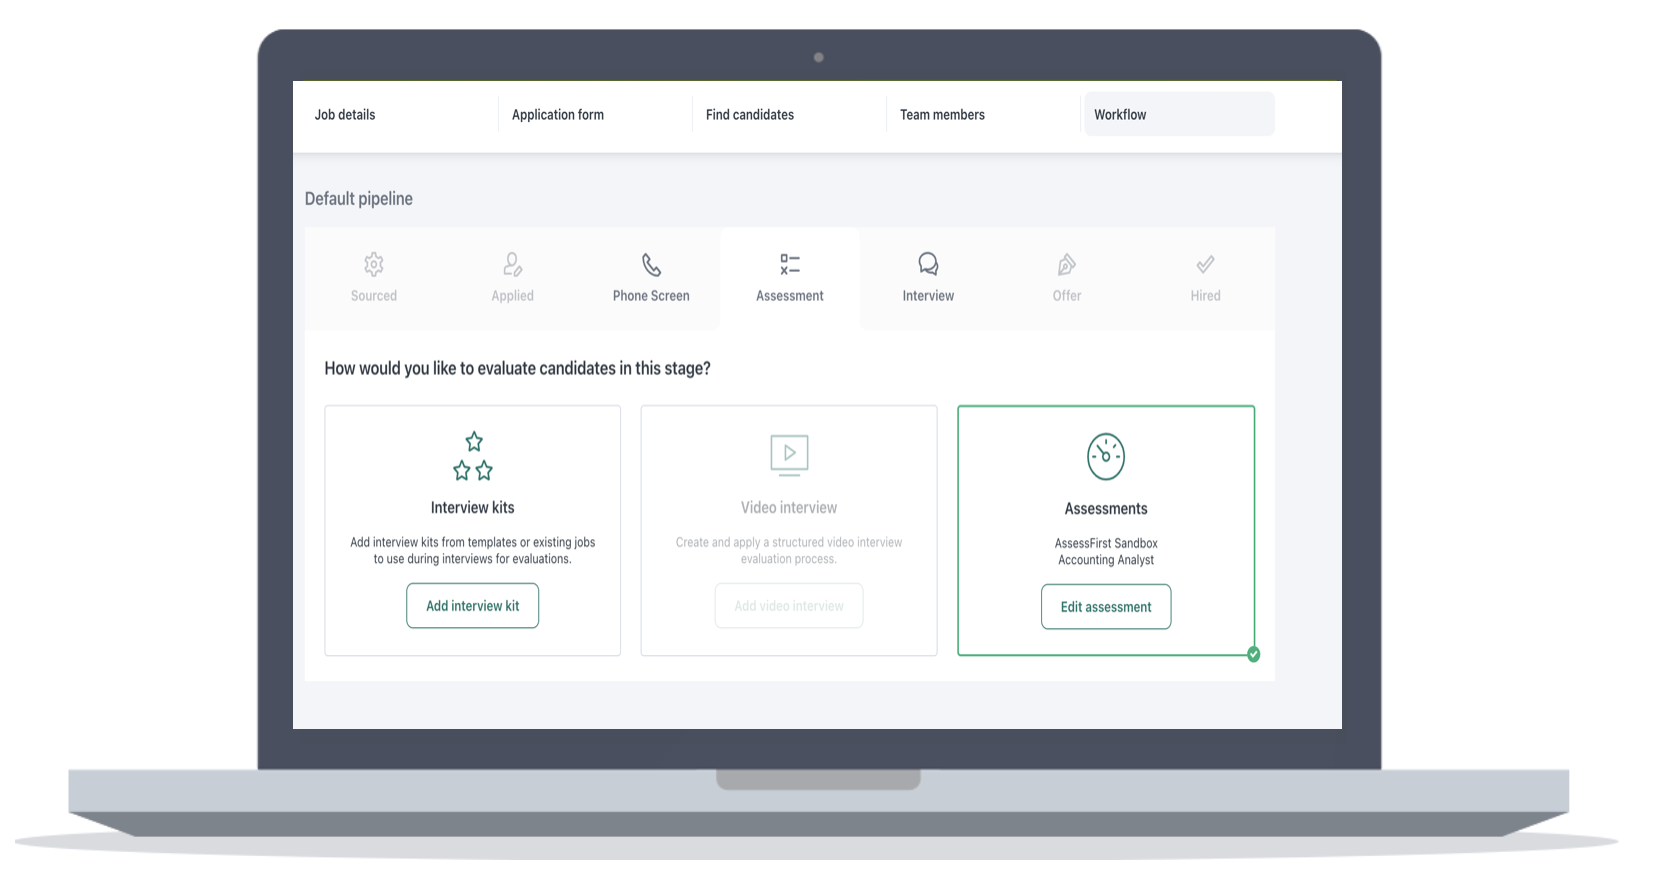Select the Workflow tab
Image resolution: width=1674 pixels, height=896 pixels.
point(1120,115)
